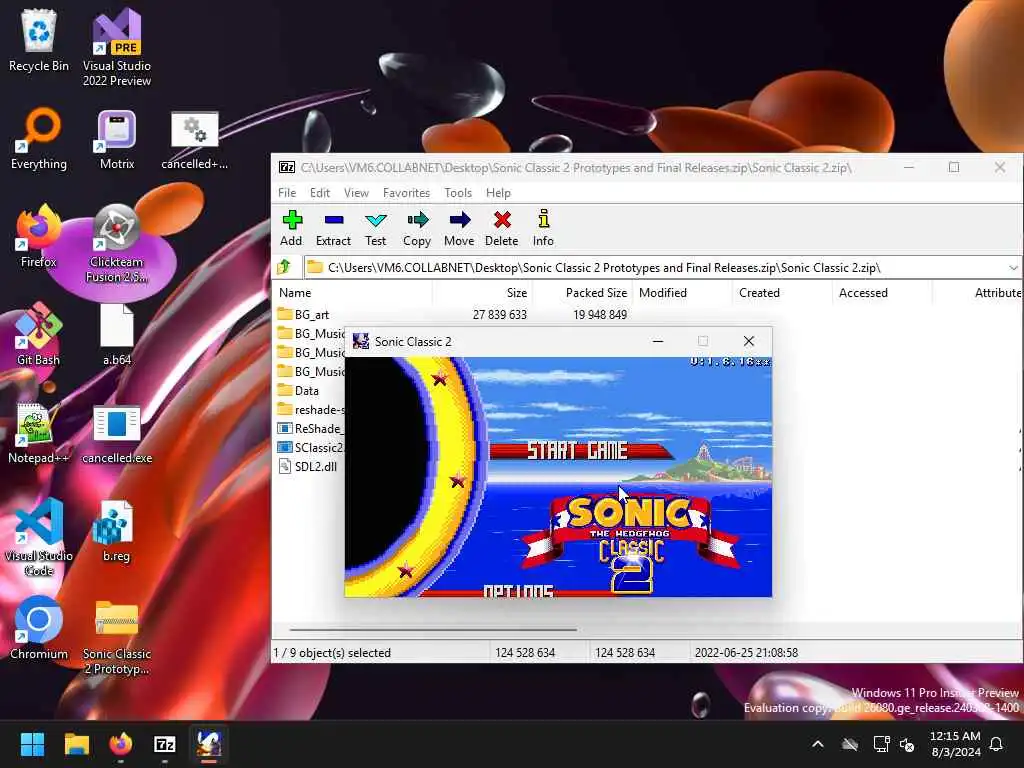Switch to Firefox on the taskbar

point(120,744)
